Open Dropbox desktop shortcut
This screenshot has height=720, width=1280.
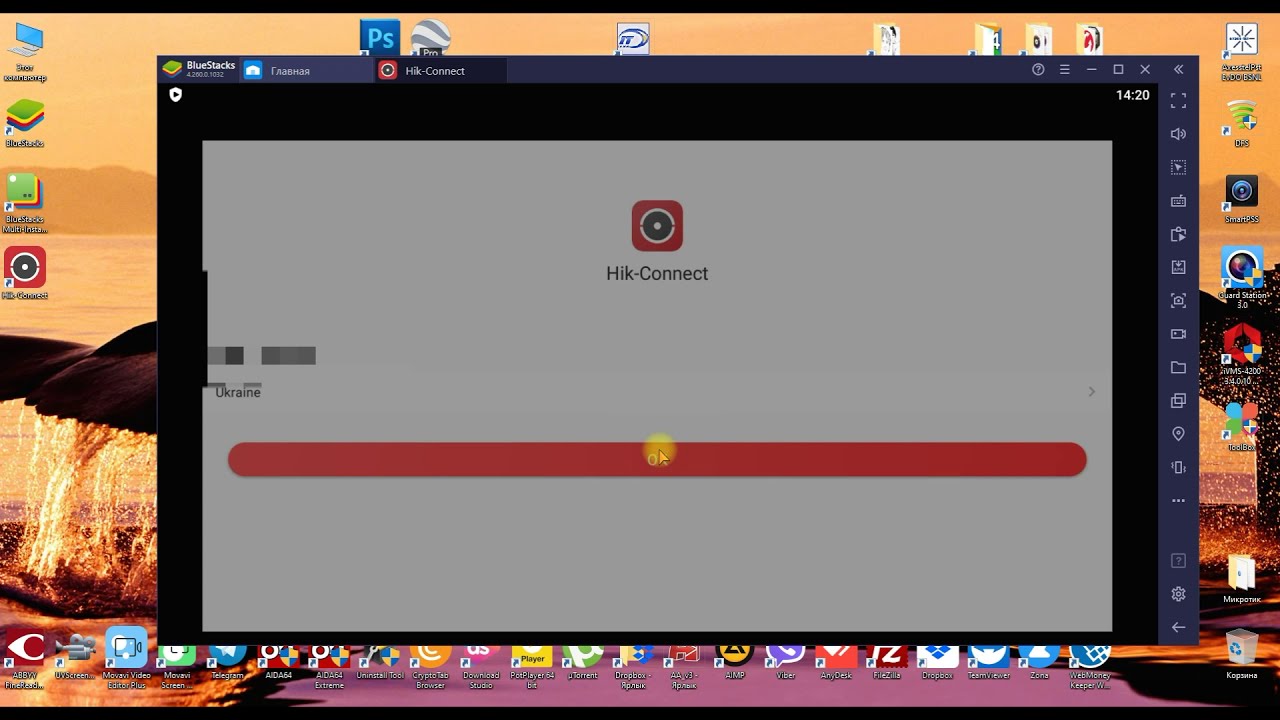point(937,661)
